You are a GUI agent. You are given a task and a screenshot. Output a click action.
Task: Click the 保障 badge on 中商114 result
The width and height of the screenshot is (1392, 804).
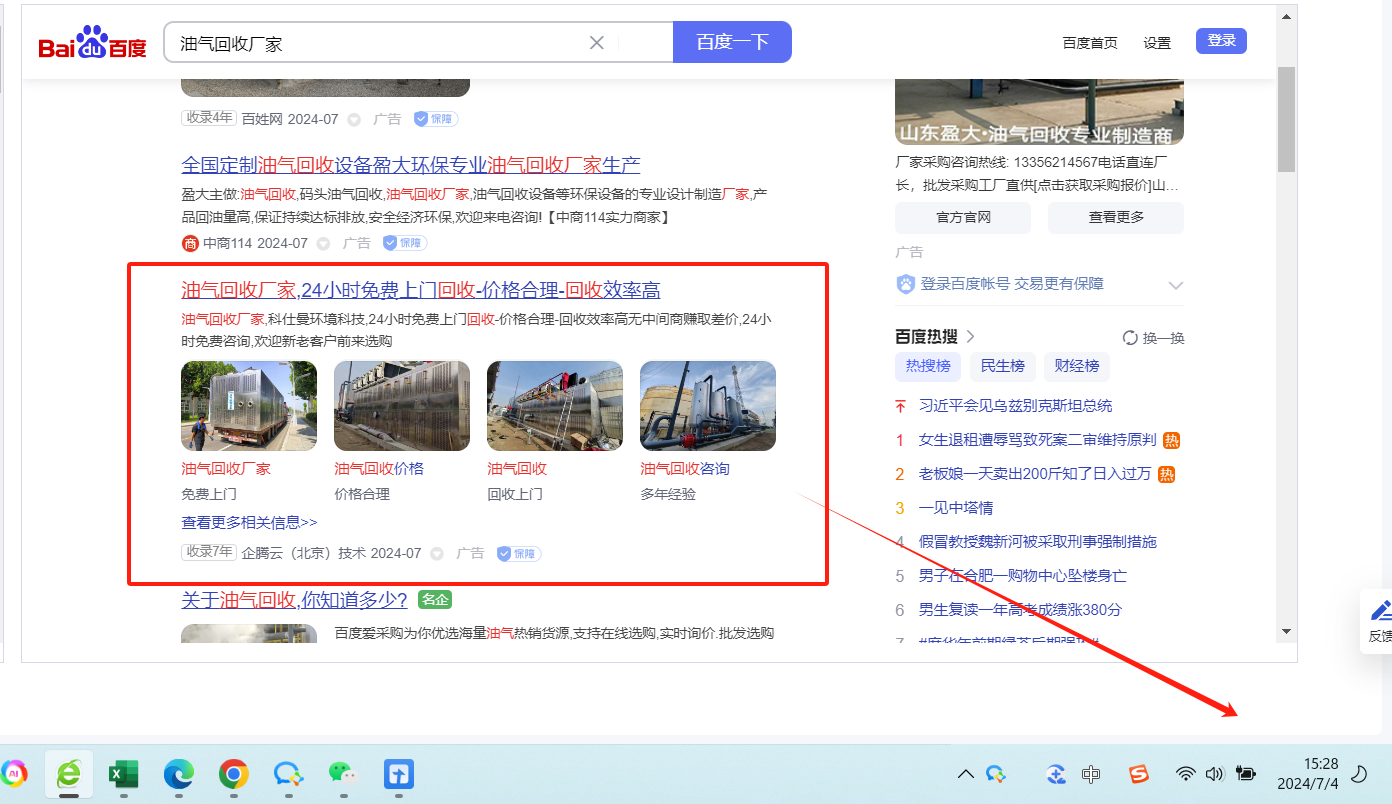click(405, 243)
